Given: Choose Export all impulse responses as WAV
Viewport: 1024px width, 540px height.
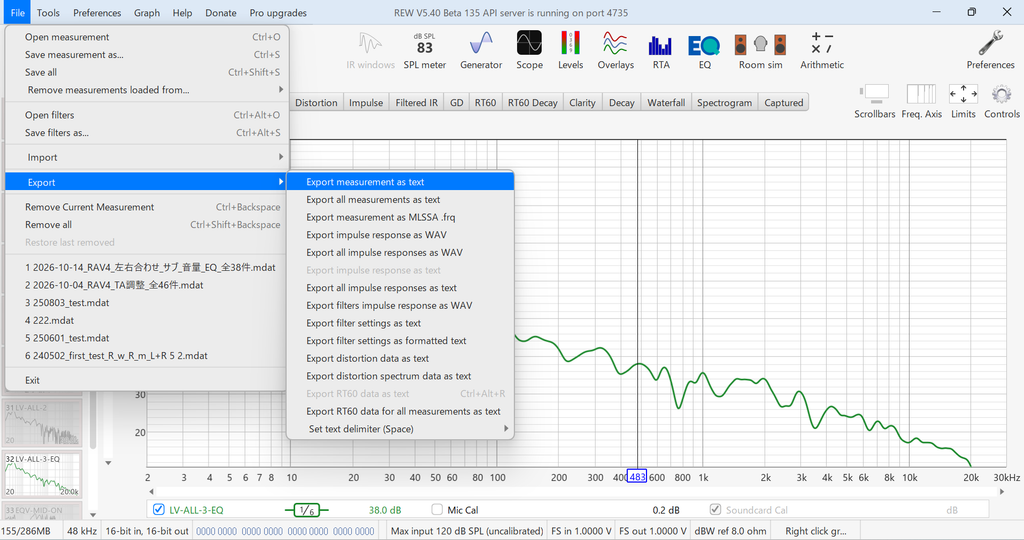Looking at the screenshot, I should [x=400, y=253].
